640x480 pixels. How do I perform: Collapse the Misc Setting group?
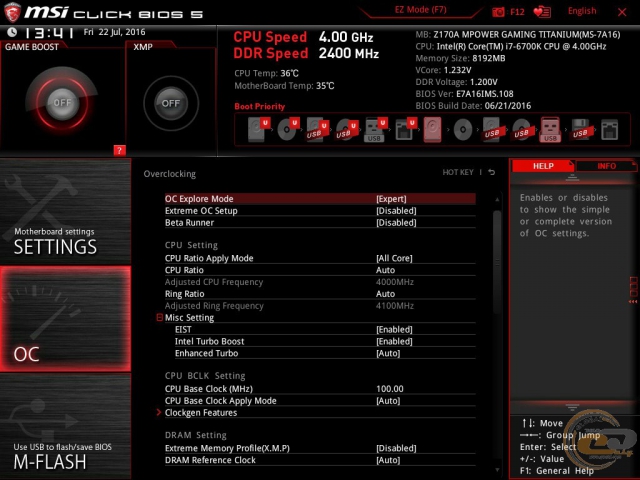pos(160,317)
